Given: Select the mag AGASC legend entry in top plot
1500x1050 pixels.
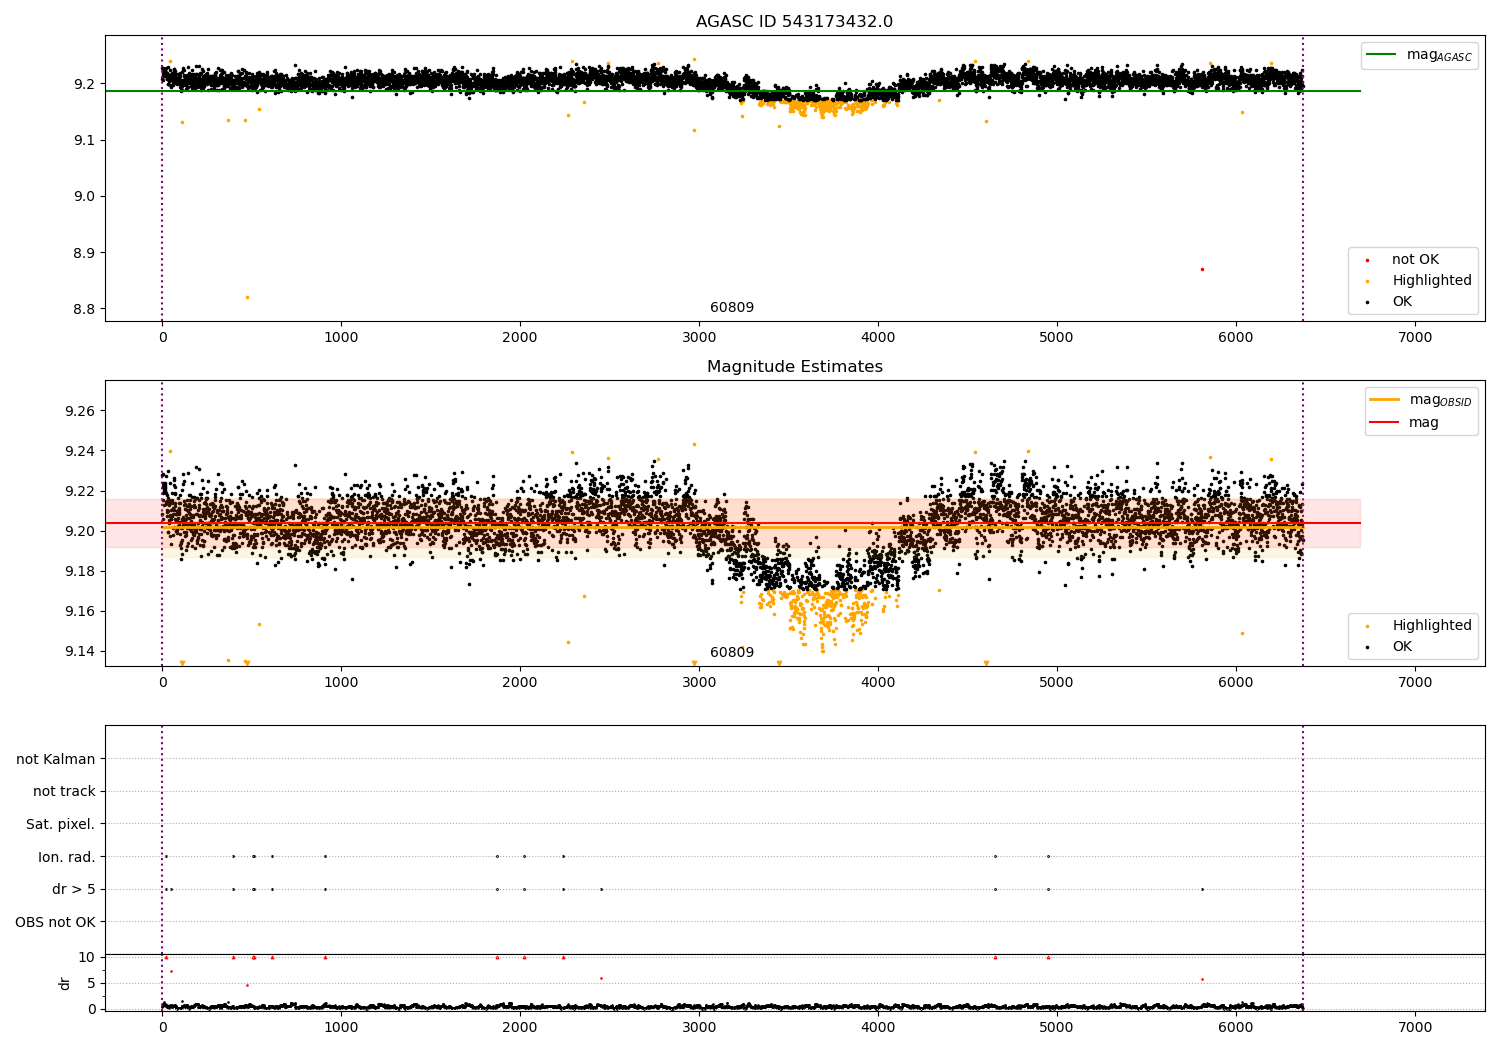Looking at the screenshot, I should [x=1419, y=55].
